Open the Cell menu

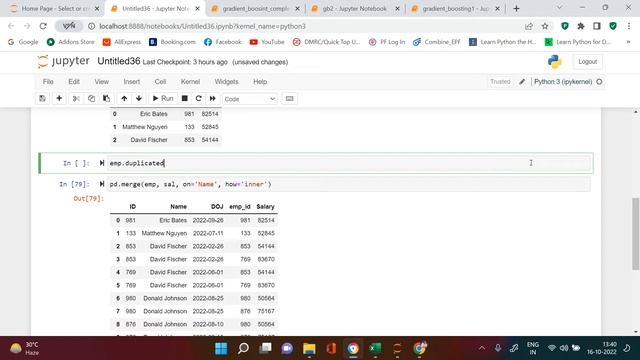[160, 82]
